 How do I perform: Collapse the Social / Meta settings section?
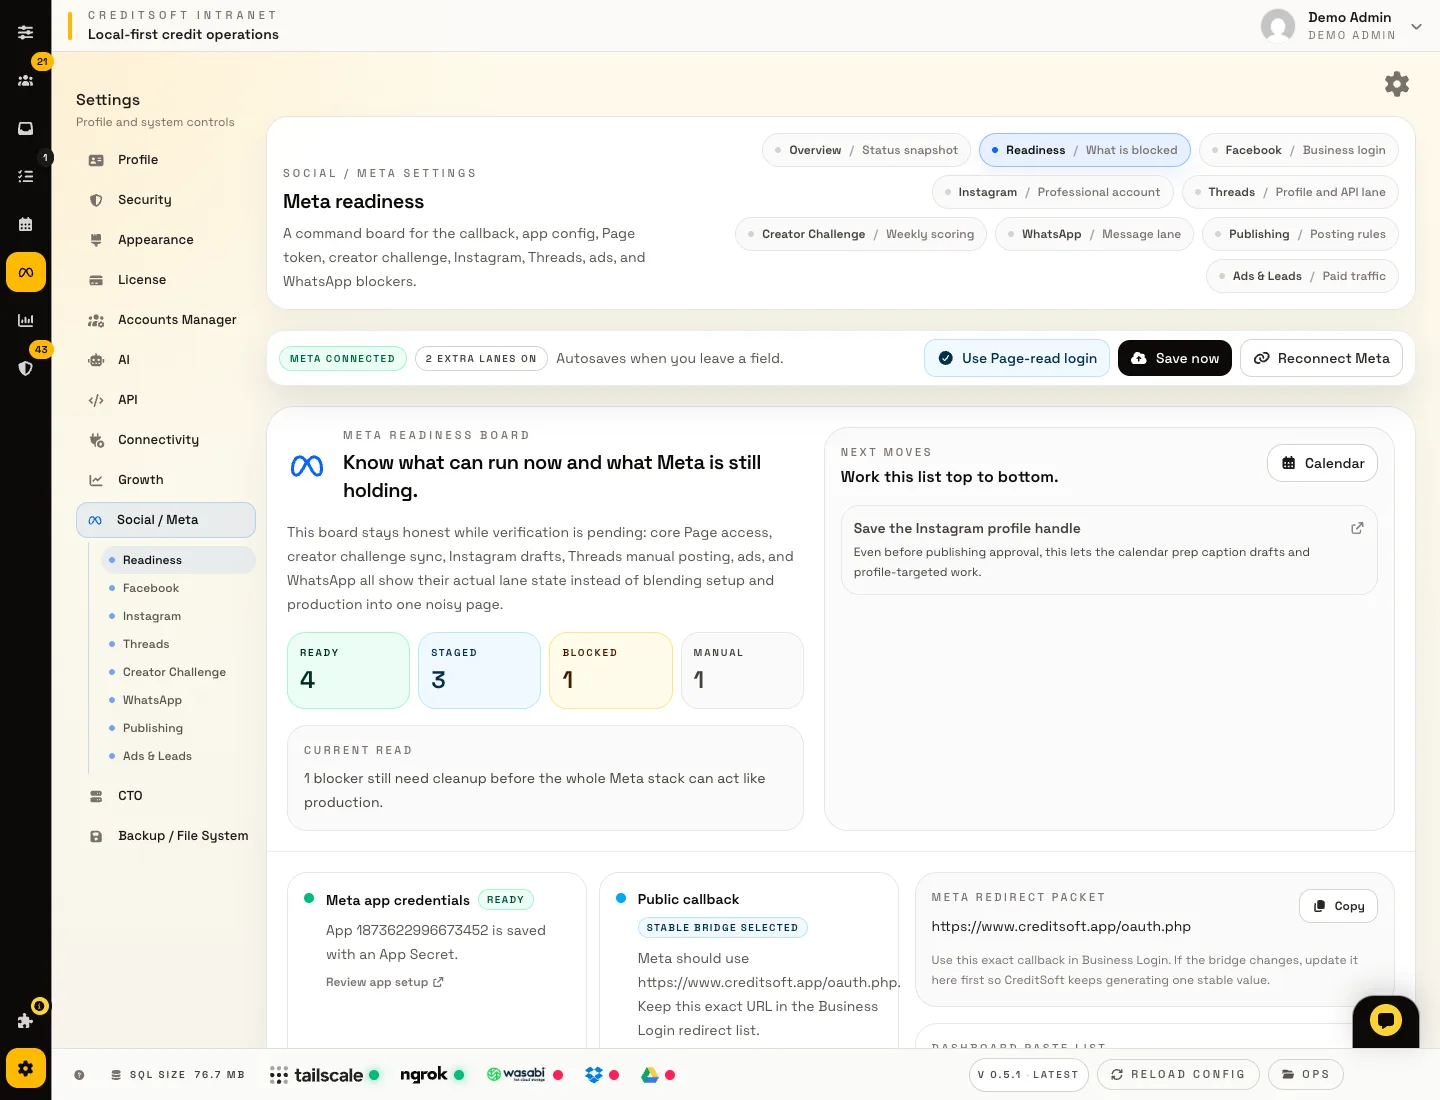pos(166,520)
